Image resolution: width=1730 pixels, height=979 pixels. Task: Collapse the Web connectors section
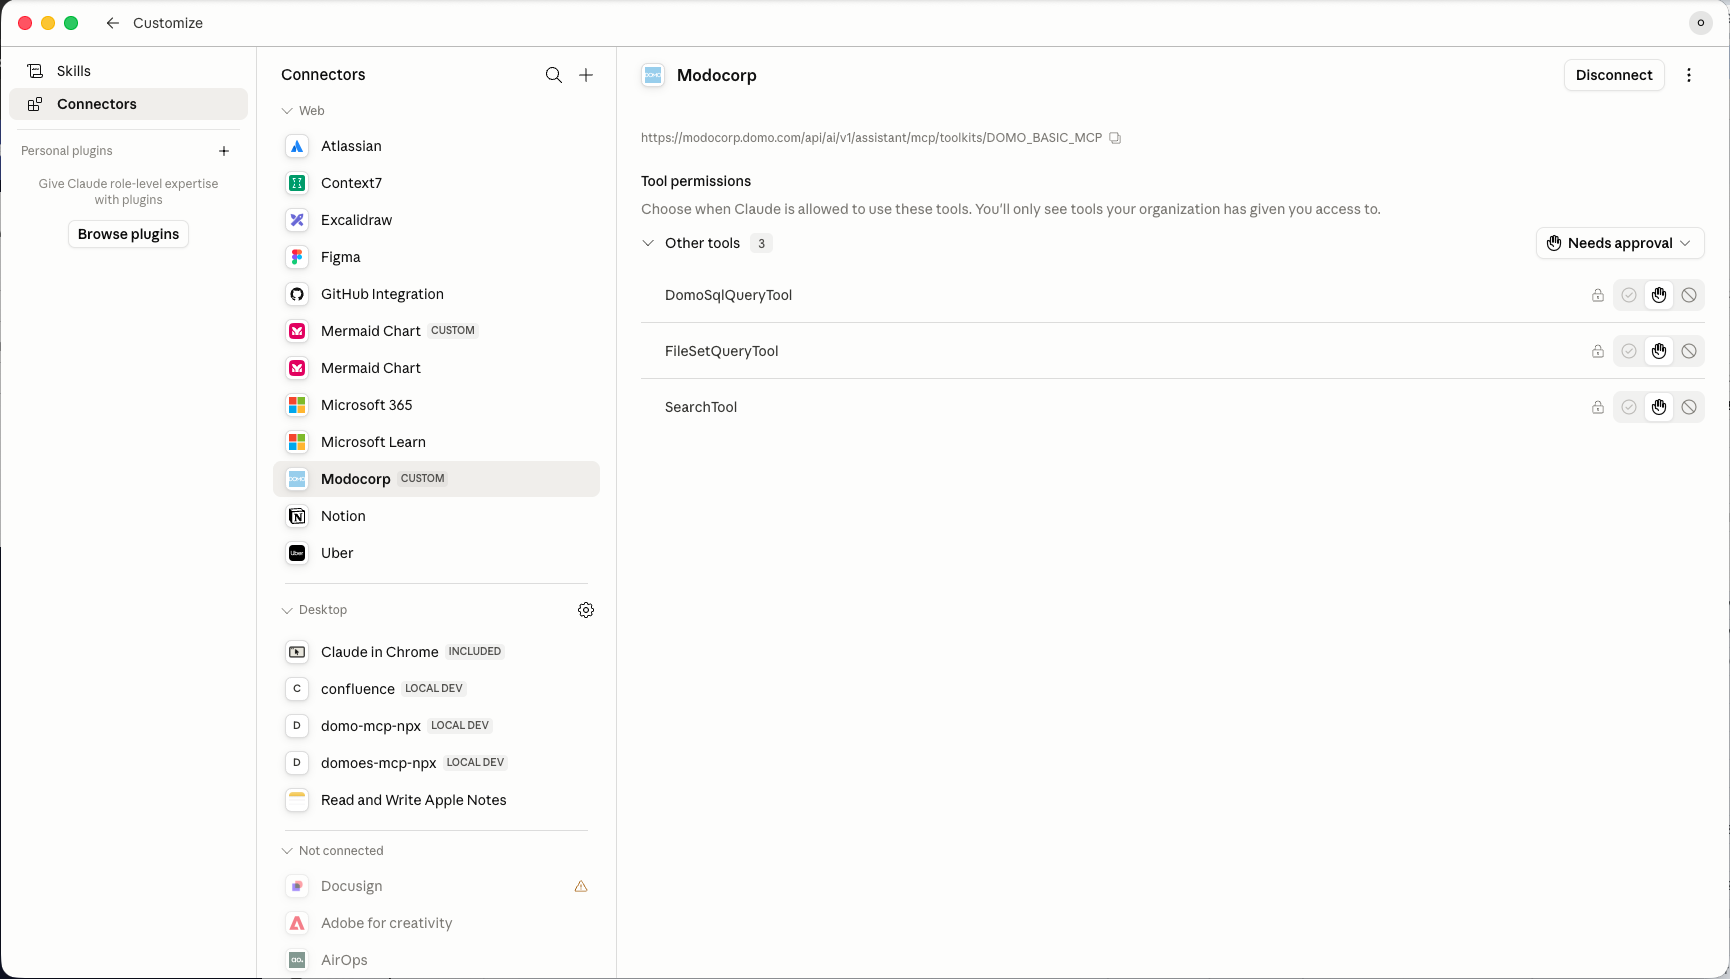[287, 111]
